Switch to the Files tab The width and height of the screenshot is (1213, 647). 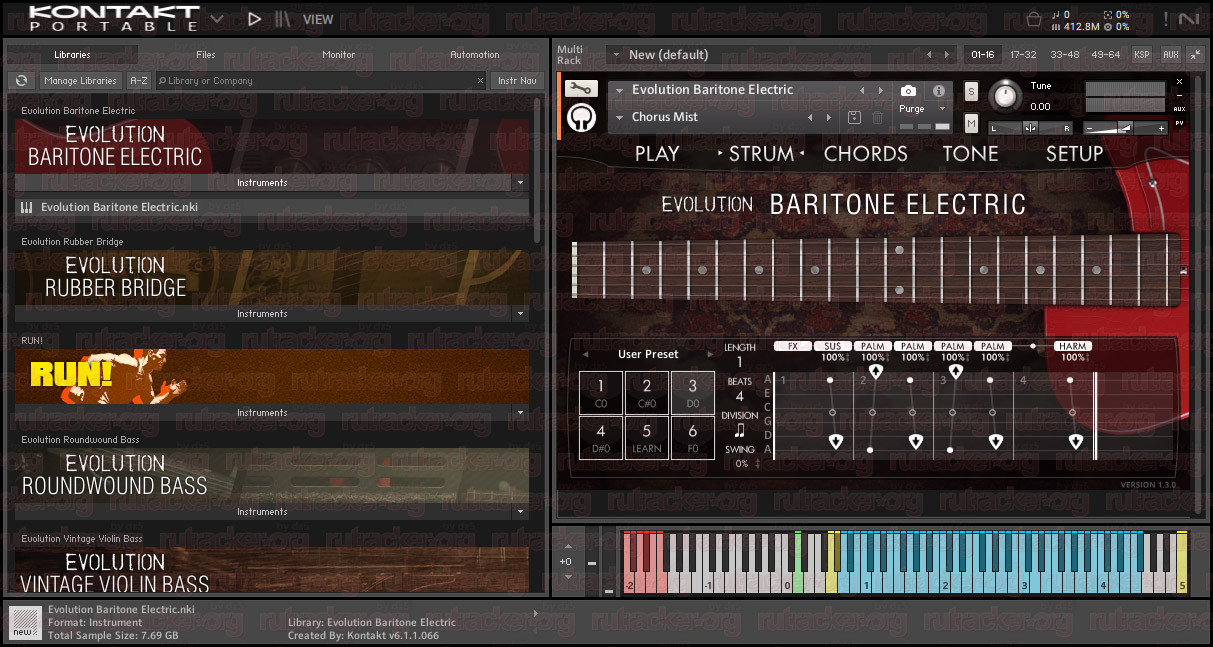[x=206, y=55]
